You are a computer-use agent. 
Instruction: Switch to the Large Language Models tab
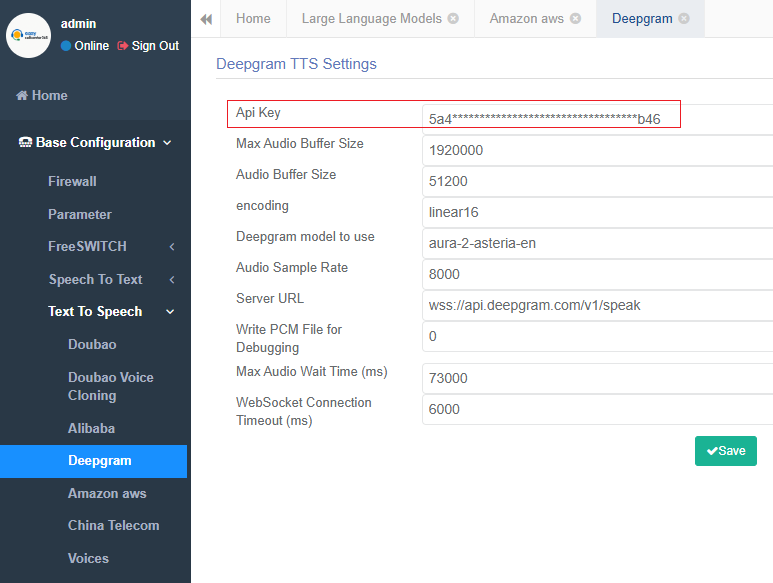coord(372,19)
